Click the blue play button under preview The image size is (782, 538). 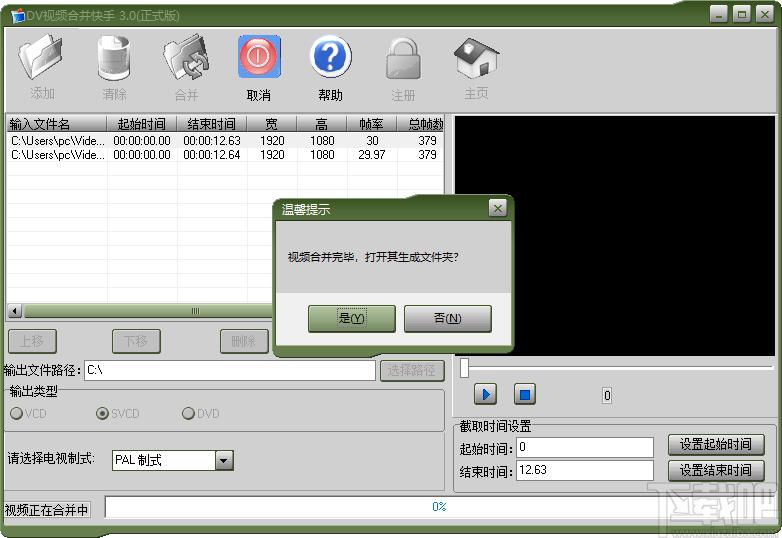tap(485, 394)
